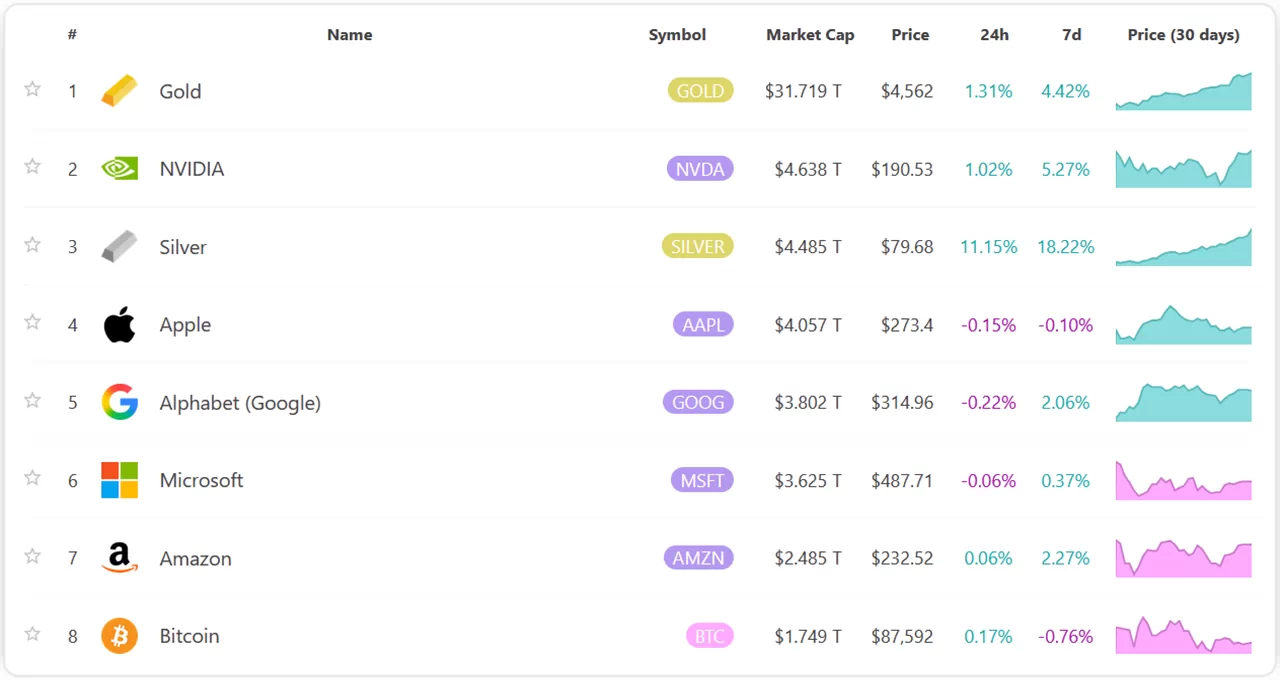Click the Gold bar icon

tap(119, 91)
